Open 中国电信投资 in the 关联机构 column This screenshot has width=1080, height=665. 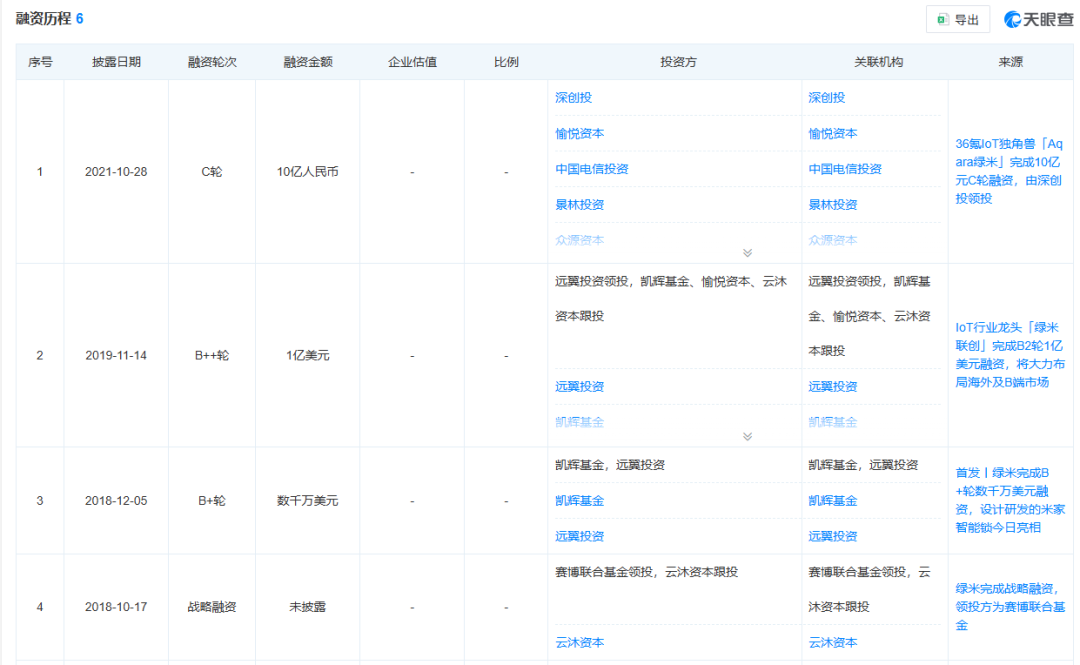click(x=845, y=169)
